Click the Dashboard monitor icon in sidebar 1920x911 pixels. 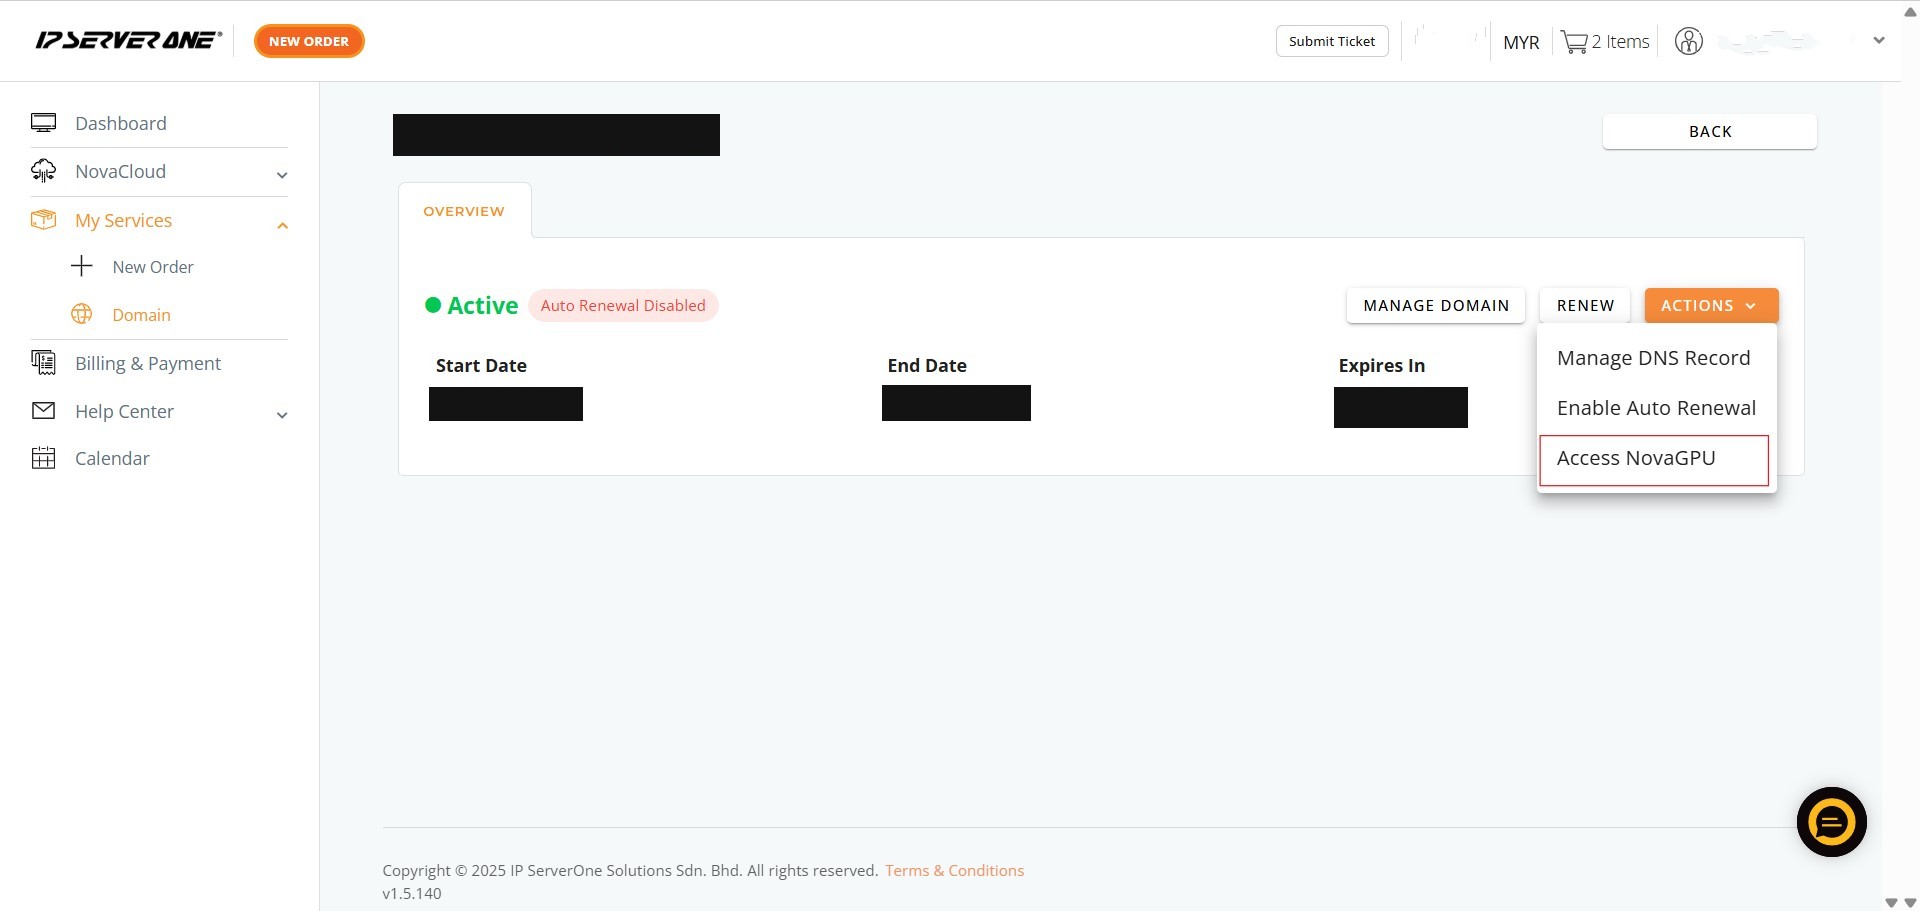[43, 123]
